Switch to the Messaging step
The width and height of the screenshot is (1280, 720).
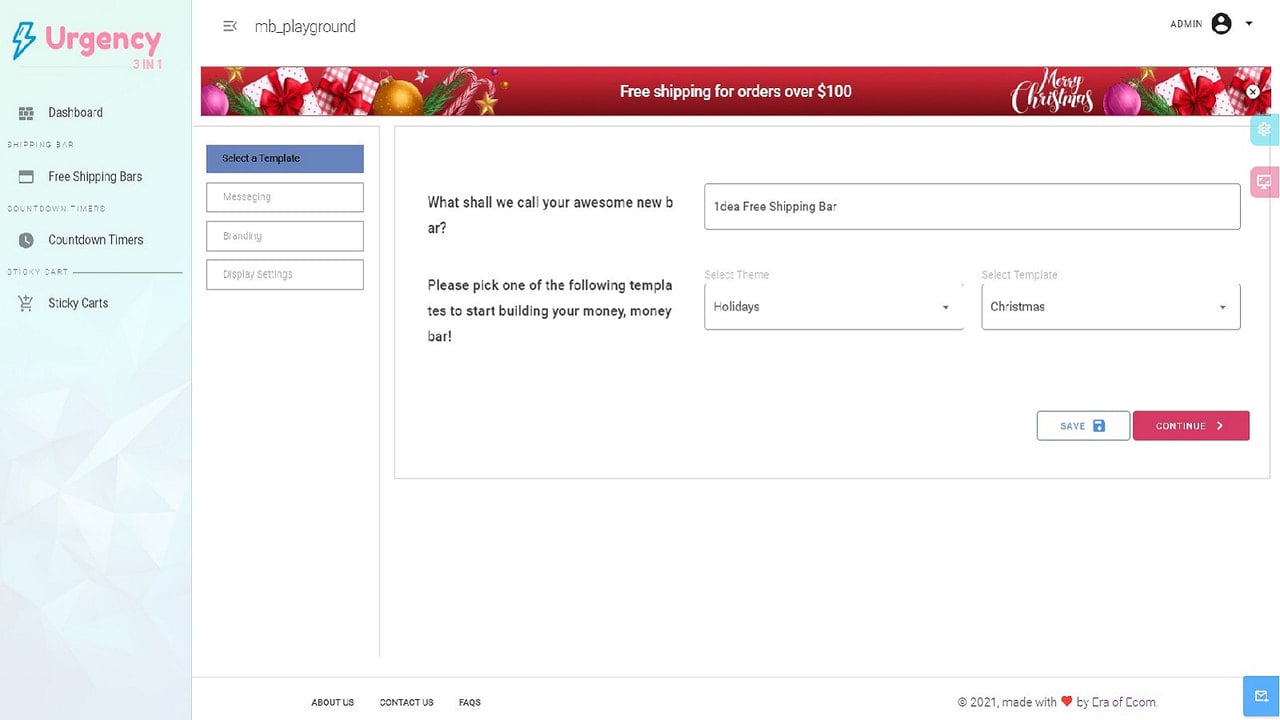(285, 197)
